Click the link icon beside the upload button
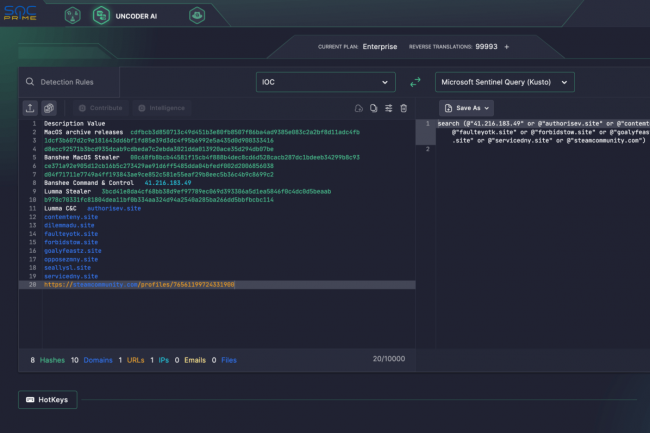 (x=48, y=107)
